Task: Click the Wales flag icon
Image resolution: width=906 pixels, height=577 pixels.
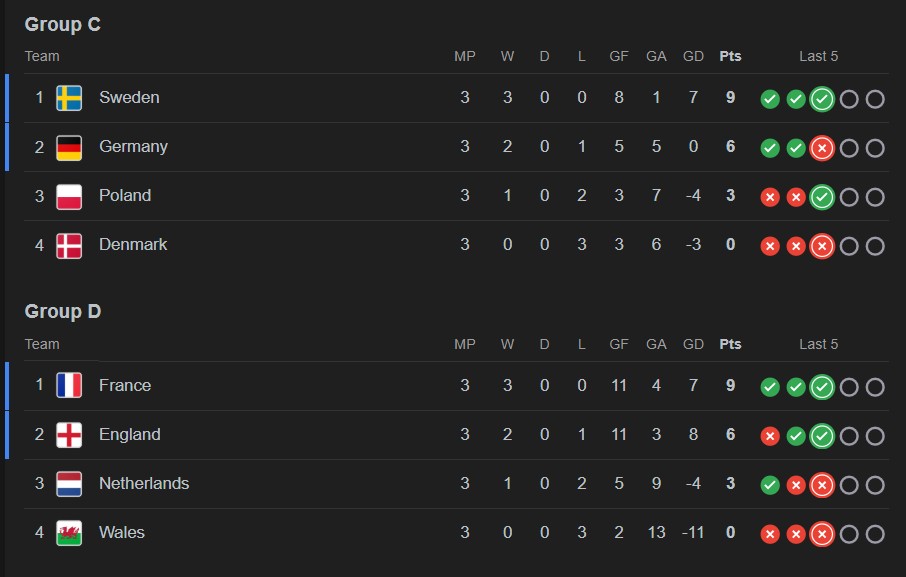Action: click(69, 533)
